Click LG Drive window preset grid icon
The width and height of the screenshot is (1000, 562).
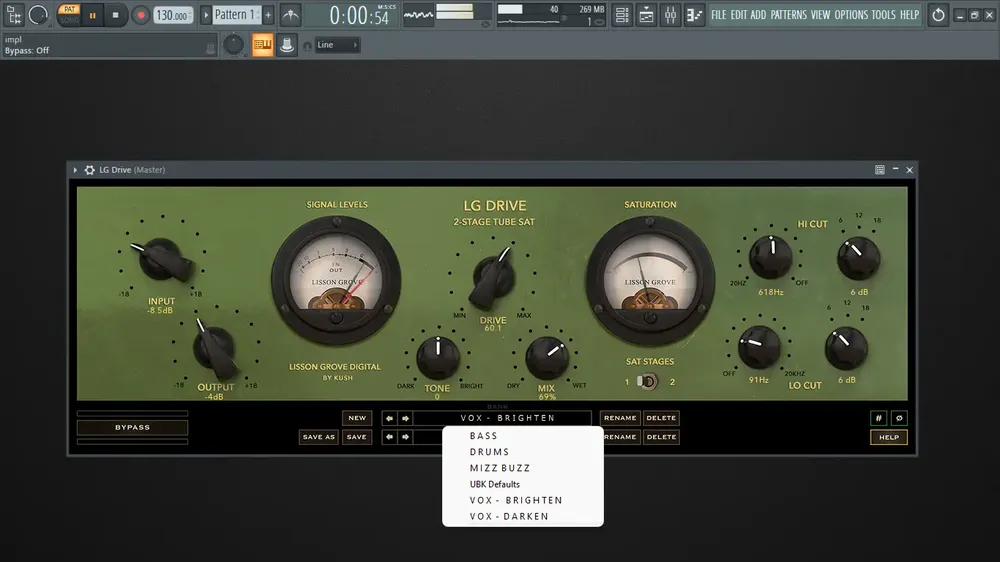tap(879, 170)
